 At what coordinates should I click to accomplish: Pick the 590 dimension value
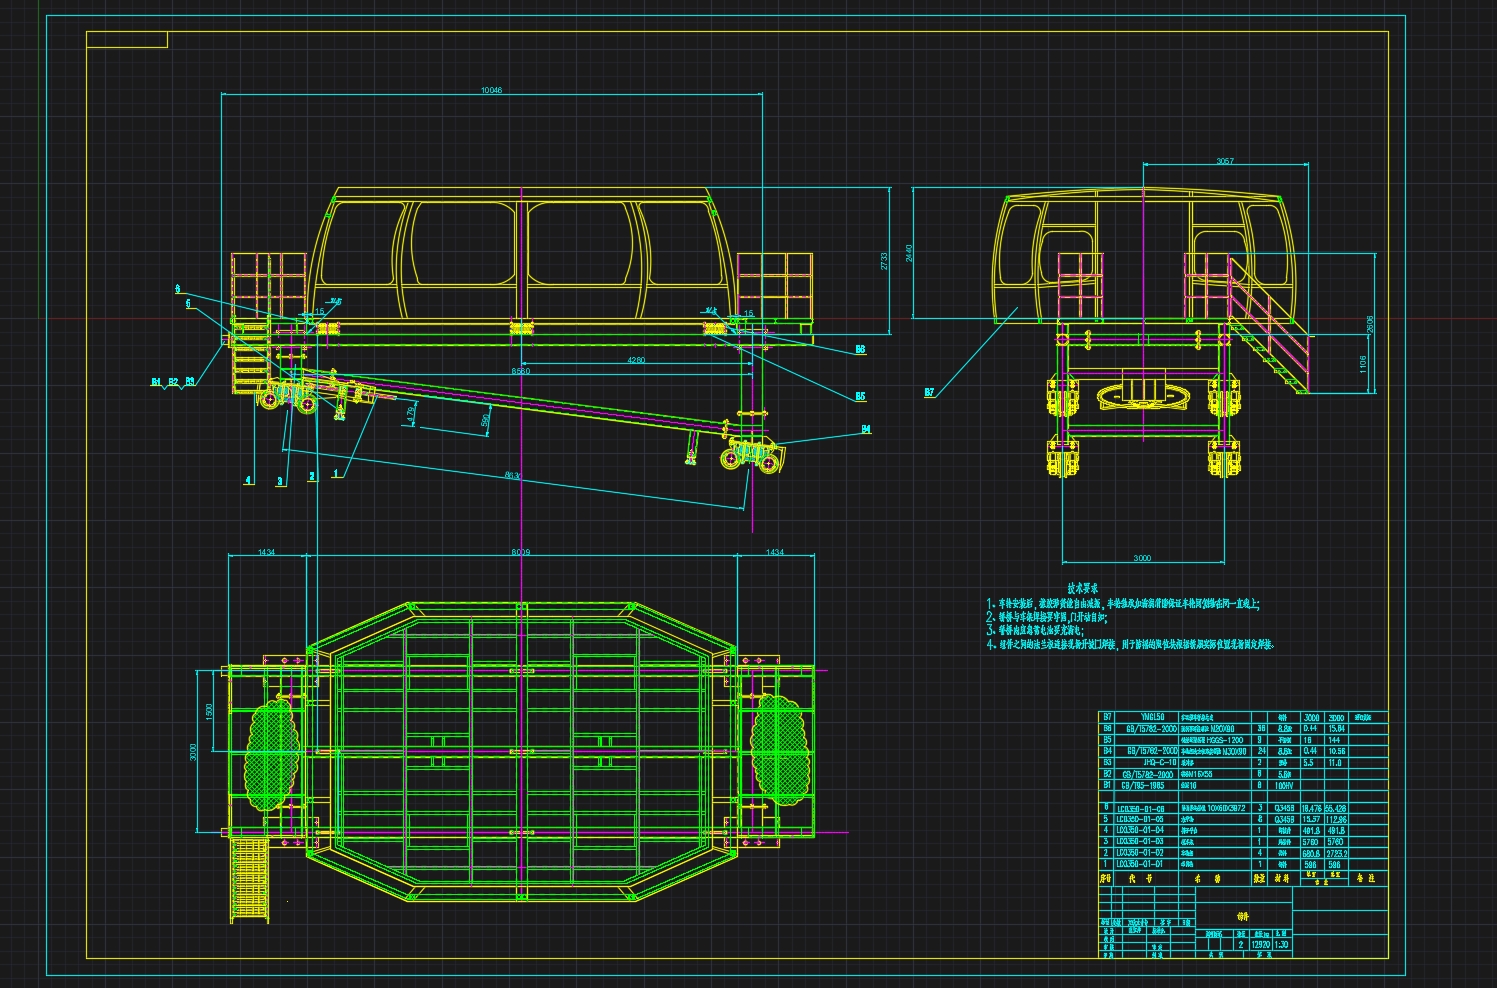point(485,421)
